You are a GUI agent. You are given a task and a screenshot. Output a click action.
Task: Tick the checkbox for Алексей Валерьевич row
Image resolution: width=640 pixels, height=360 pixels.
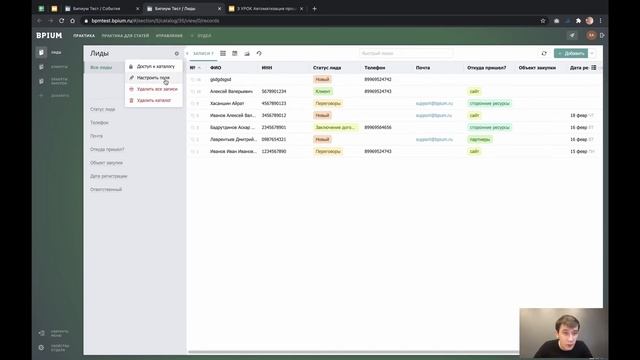[192, 91]
